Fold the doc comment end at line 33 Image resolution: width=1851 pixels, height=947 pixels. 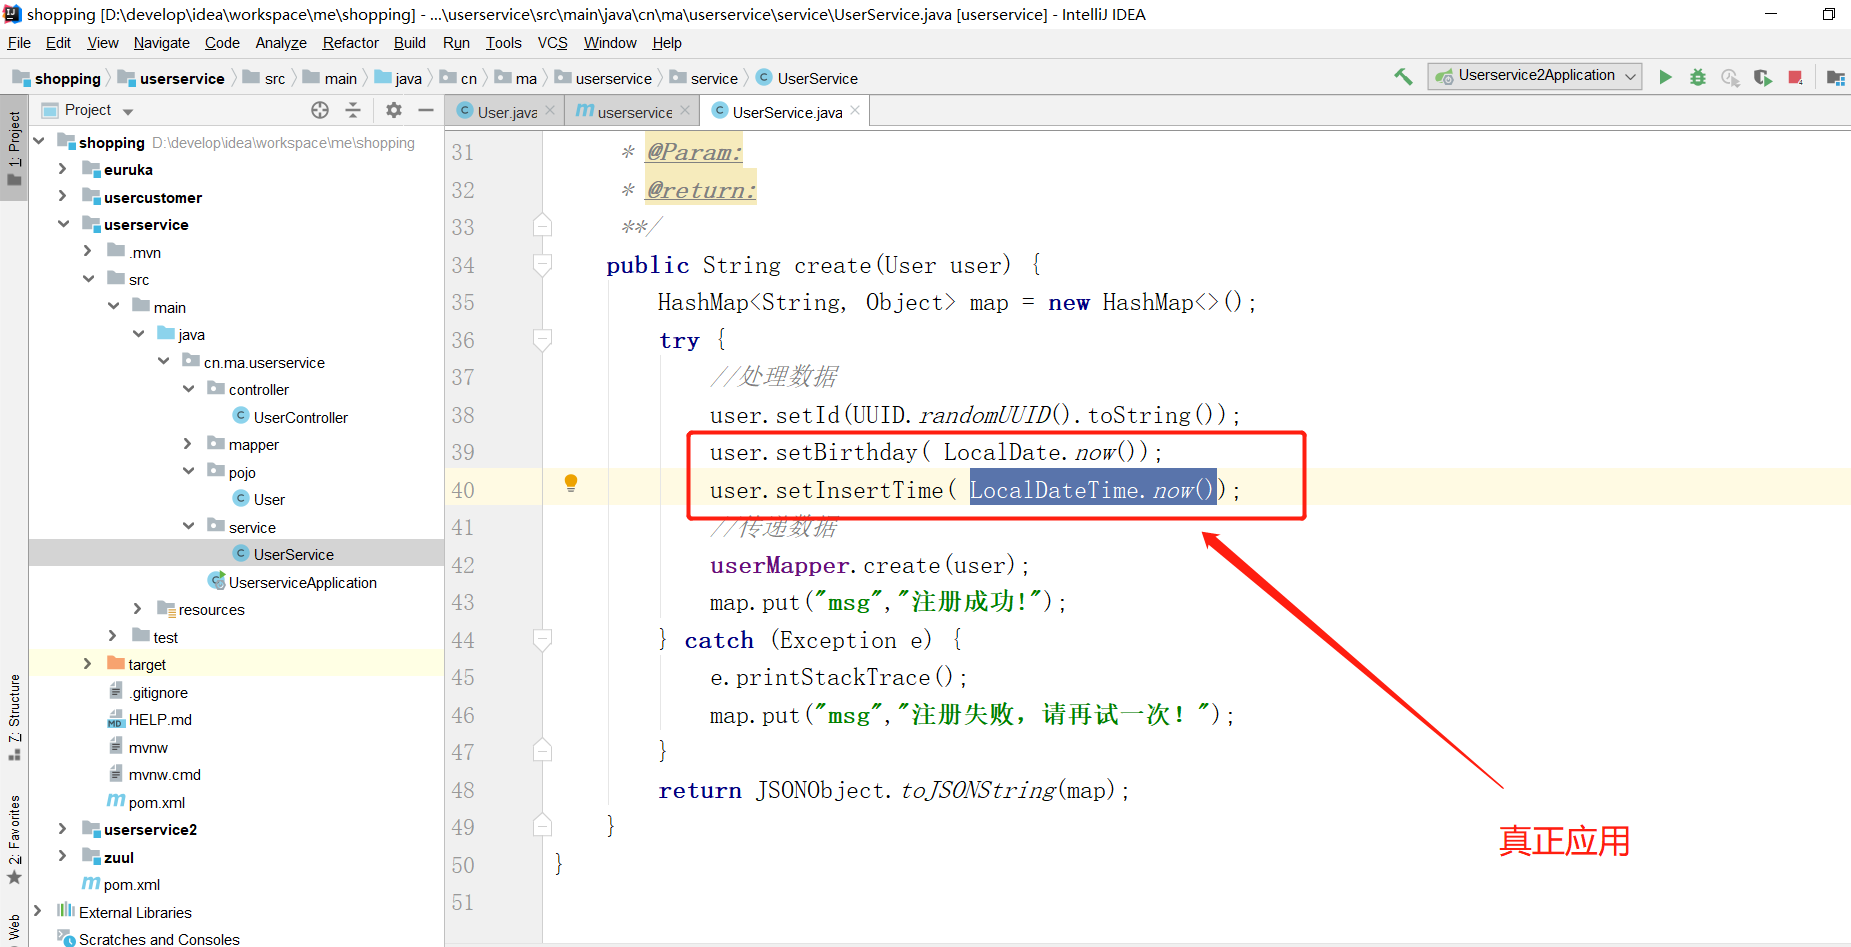click(x=542, y=226)
